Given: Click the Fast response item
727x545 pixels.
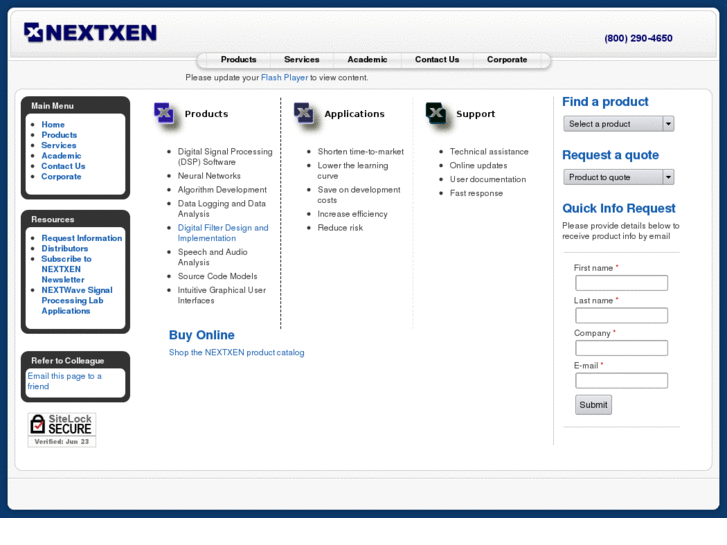Looking at the screenshot, I should pos(476,193).
